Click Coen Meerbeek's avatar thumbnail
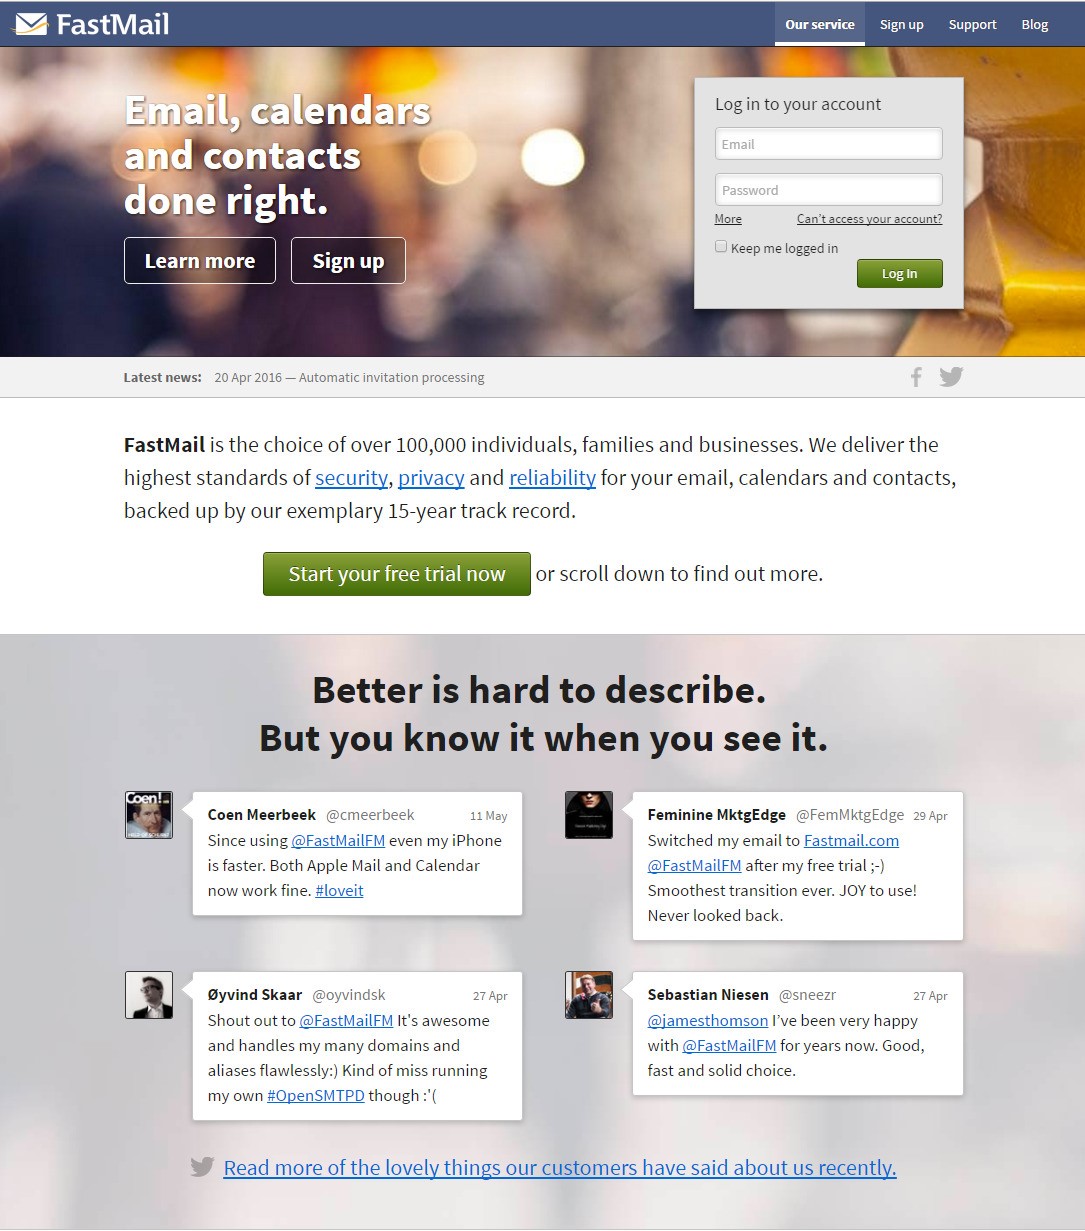Image resolution: width=1085 pixels, height=1231 pixels. pos(149,814)
